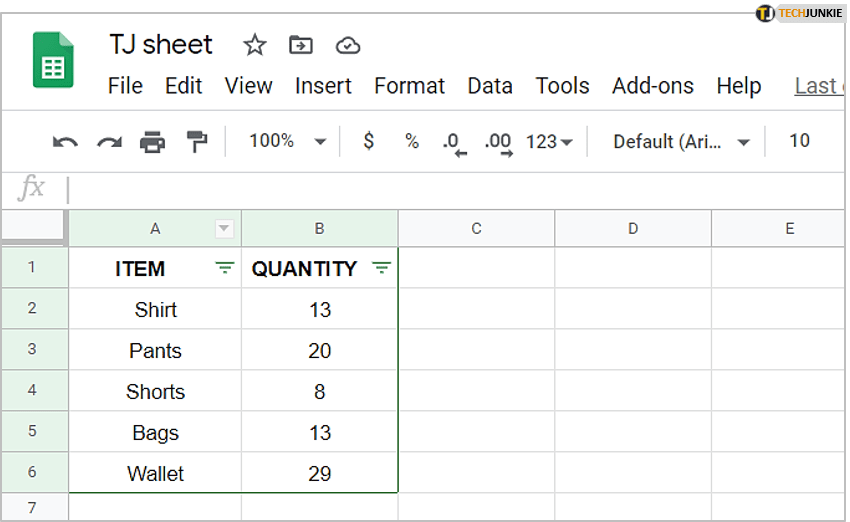Click the undo arrow icon
Image resolution: width=850 pixels, height=522 pixels.
click(65, 142)
